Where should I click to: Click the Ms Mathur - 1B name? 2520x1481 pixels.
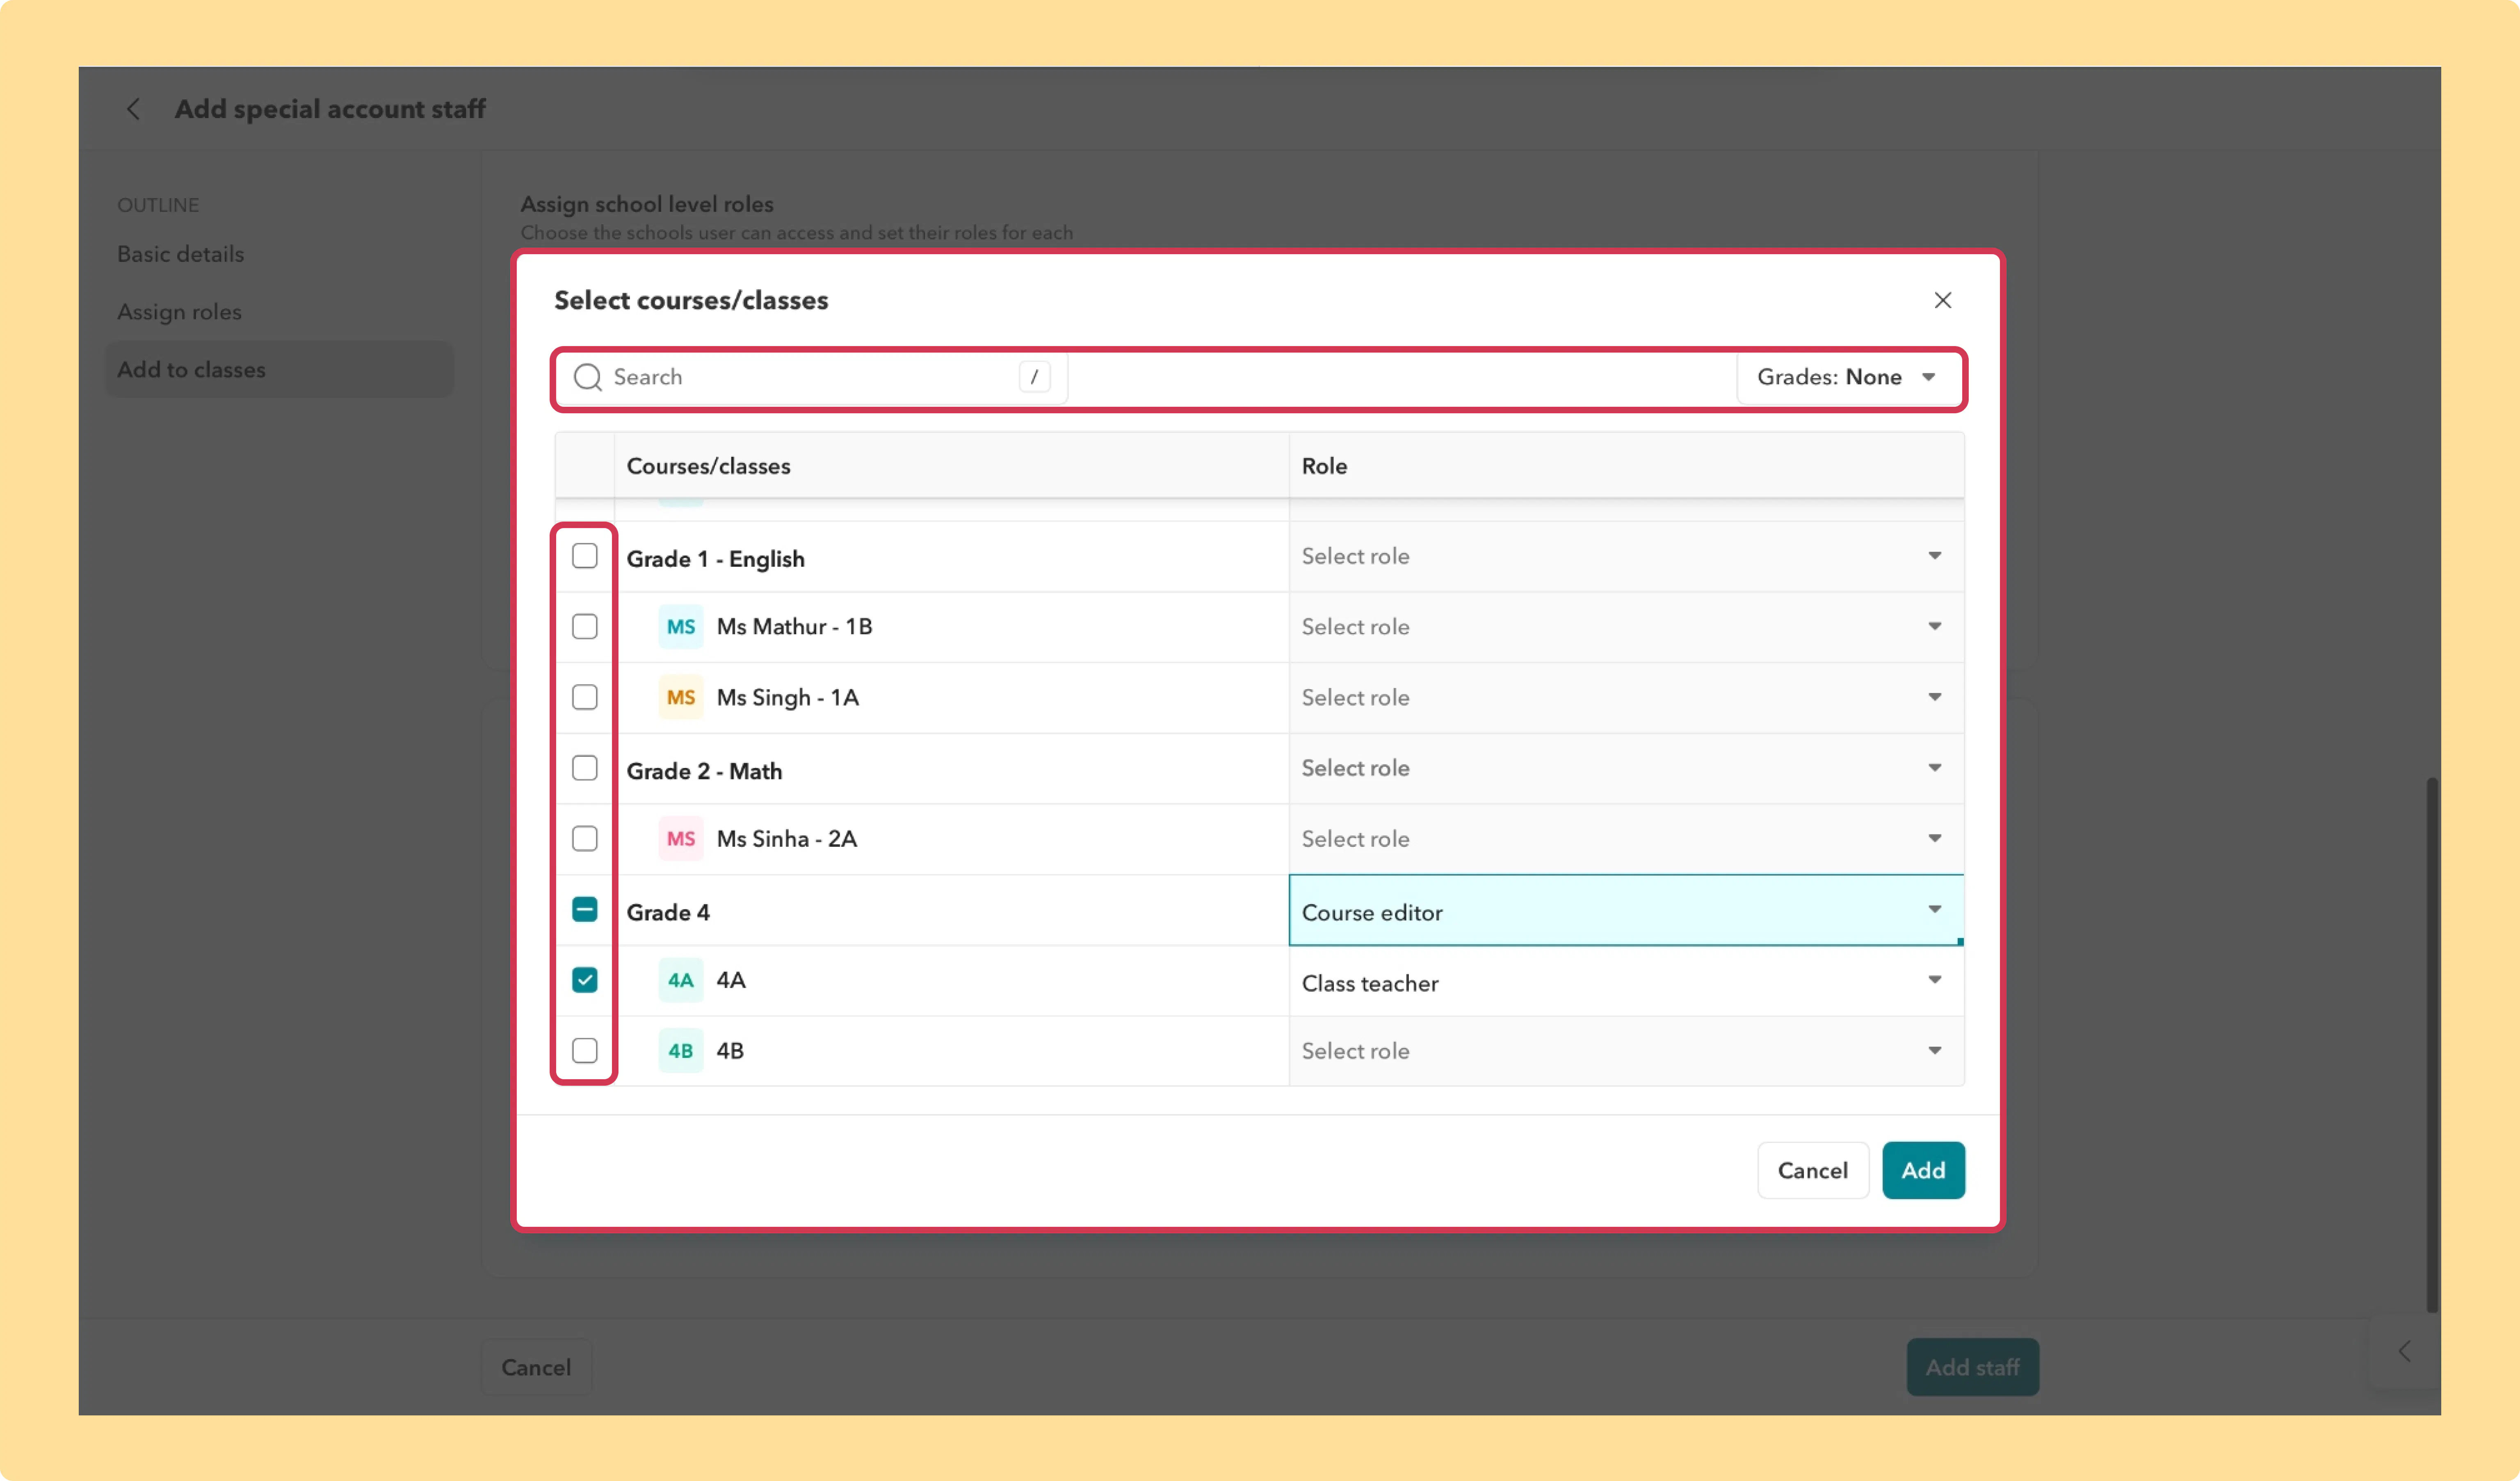[794, 627]
